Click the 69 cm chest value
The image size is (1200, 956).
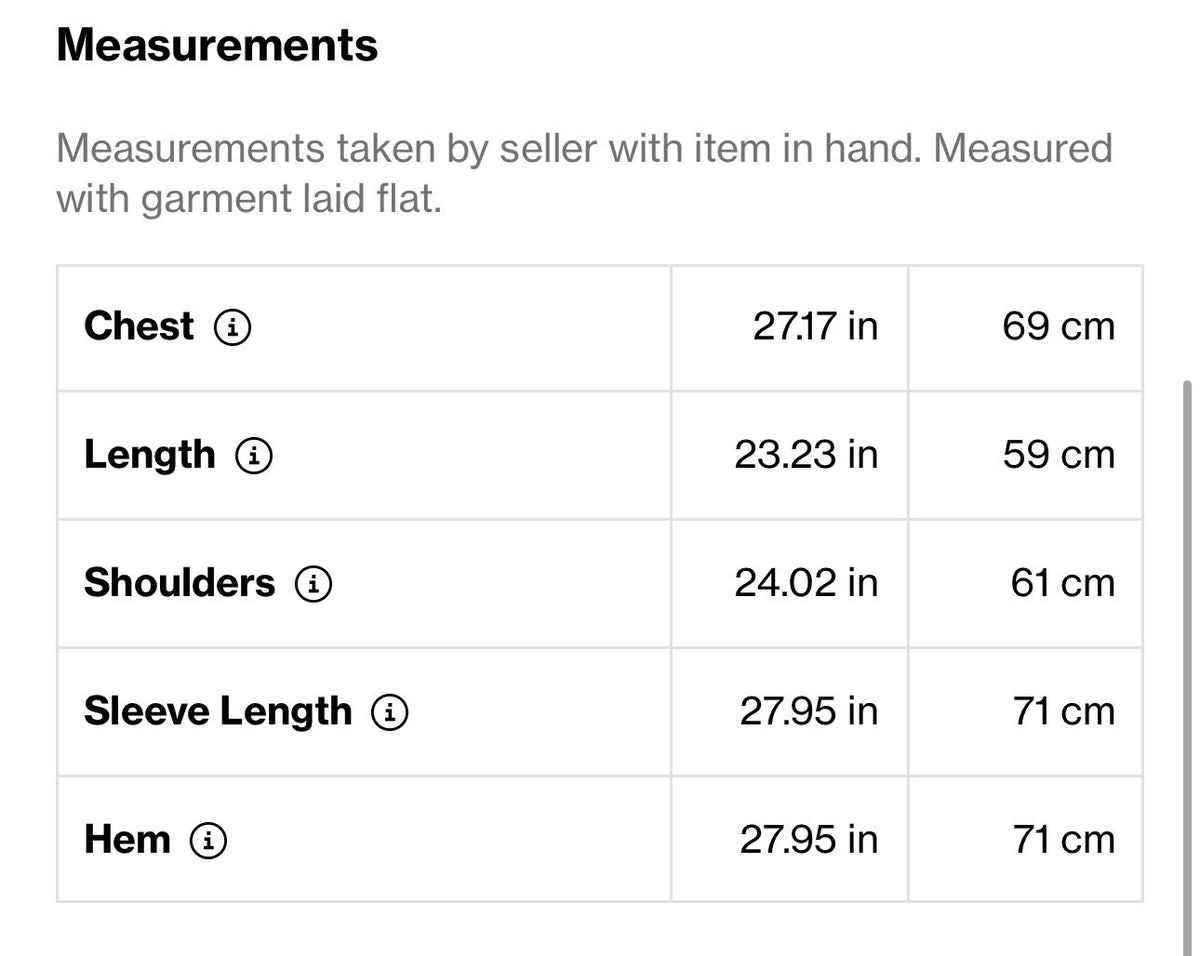pyautogui.click(x=1058, y=327)
